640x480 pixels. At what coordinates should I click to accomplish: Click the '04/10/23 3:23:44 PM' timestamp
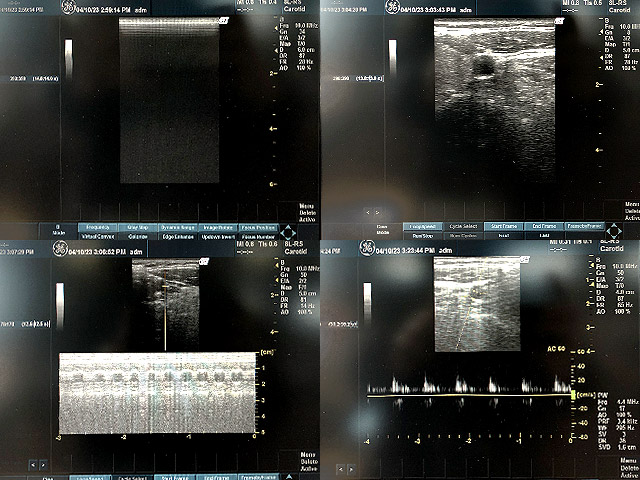(x=407, y=250)
